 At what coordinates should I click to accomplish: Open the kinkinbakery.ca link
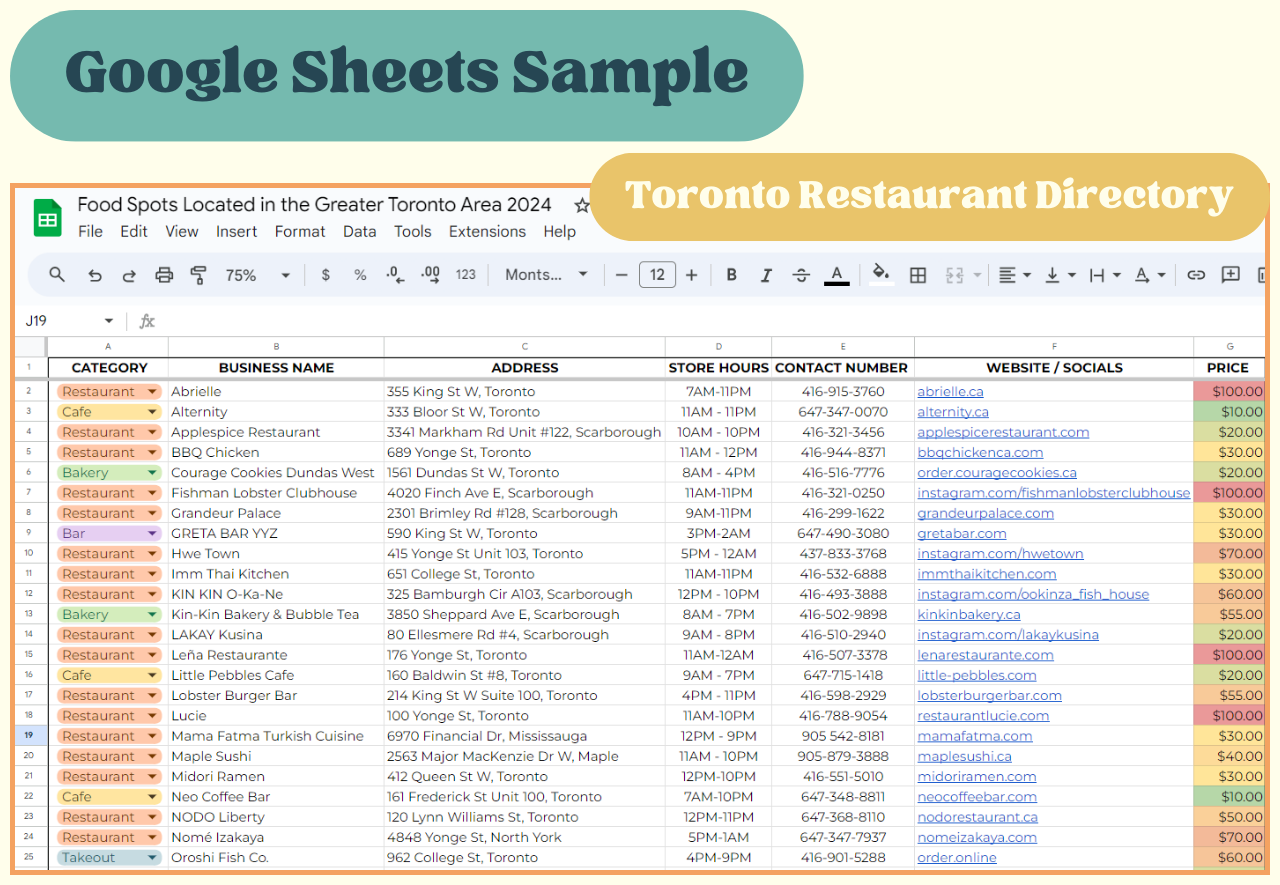click(969, 615)
